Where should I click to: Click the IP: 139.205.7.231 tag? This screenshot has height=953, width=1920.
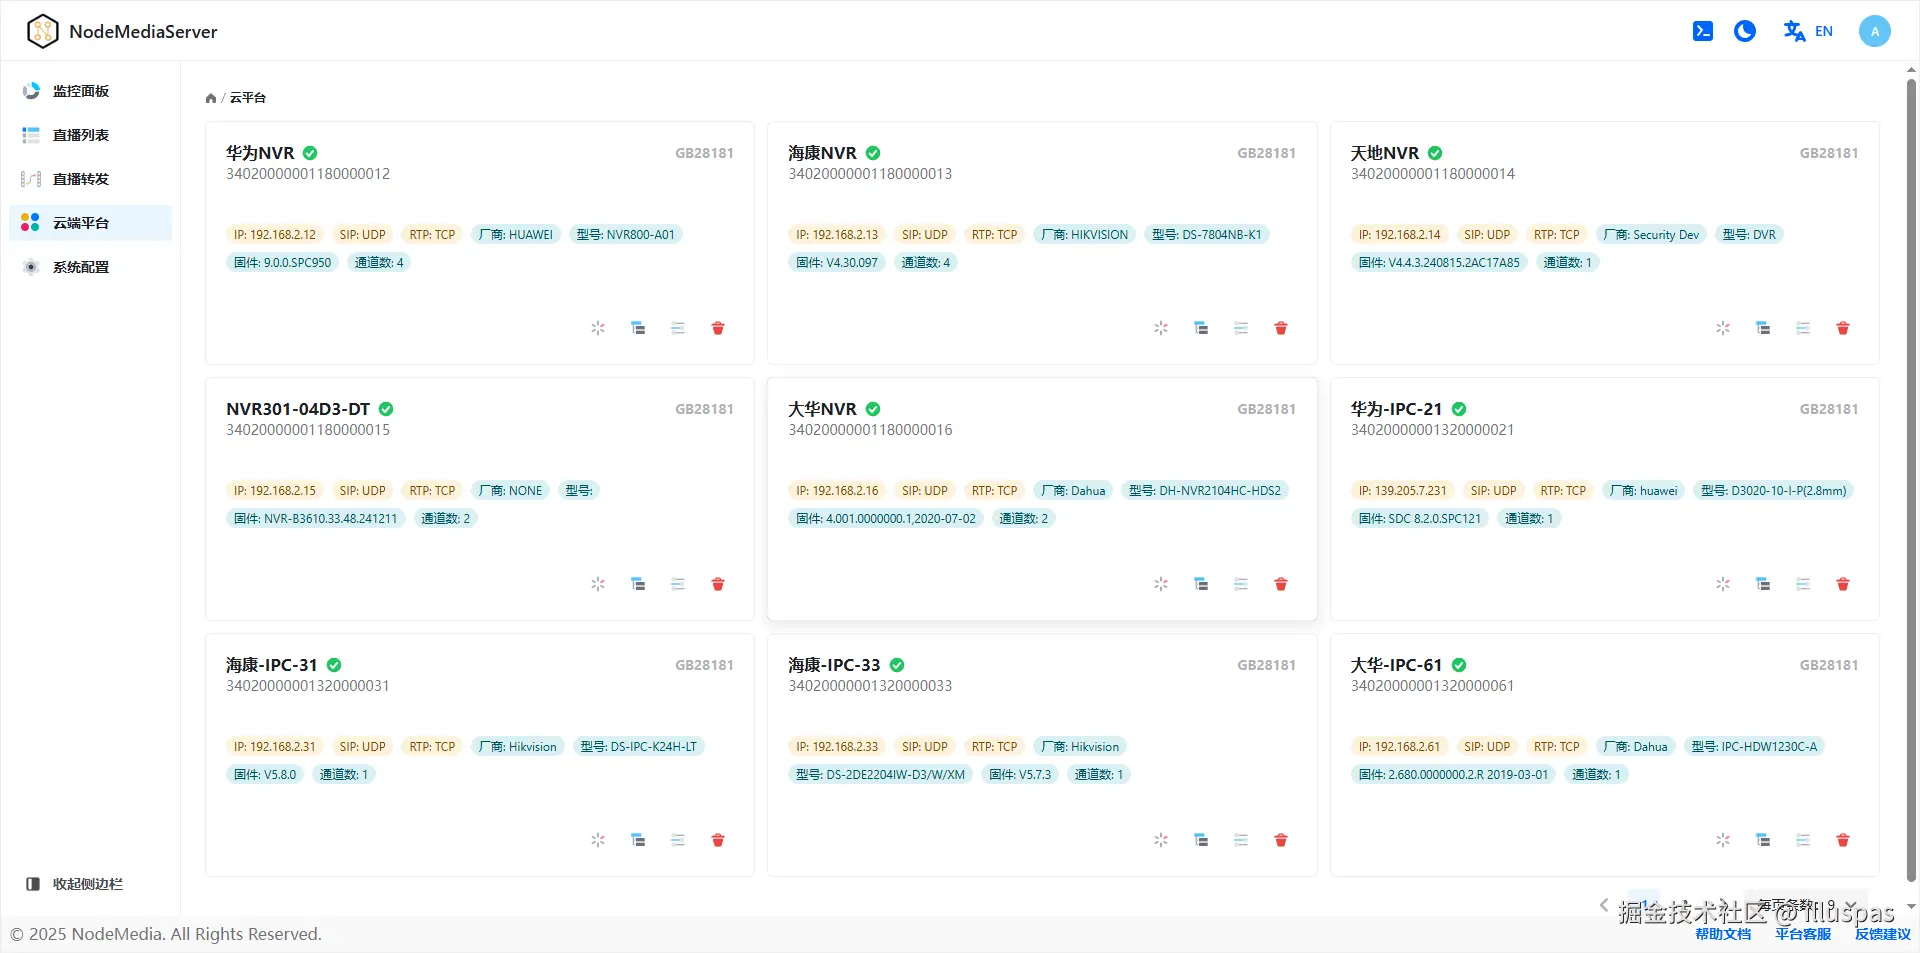click(x=1402, y=491)
